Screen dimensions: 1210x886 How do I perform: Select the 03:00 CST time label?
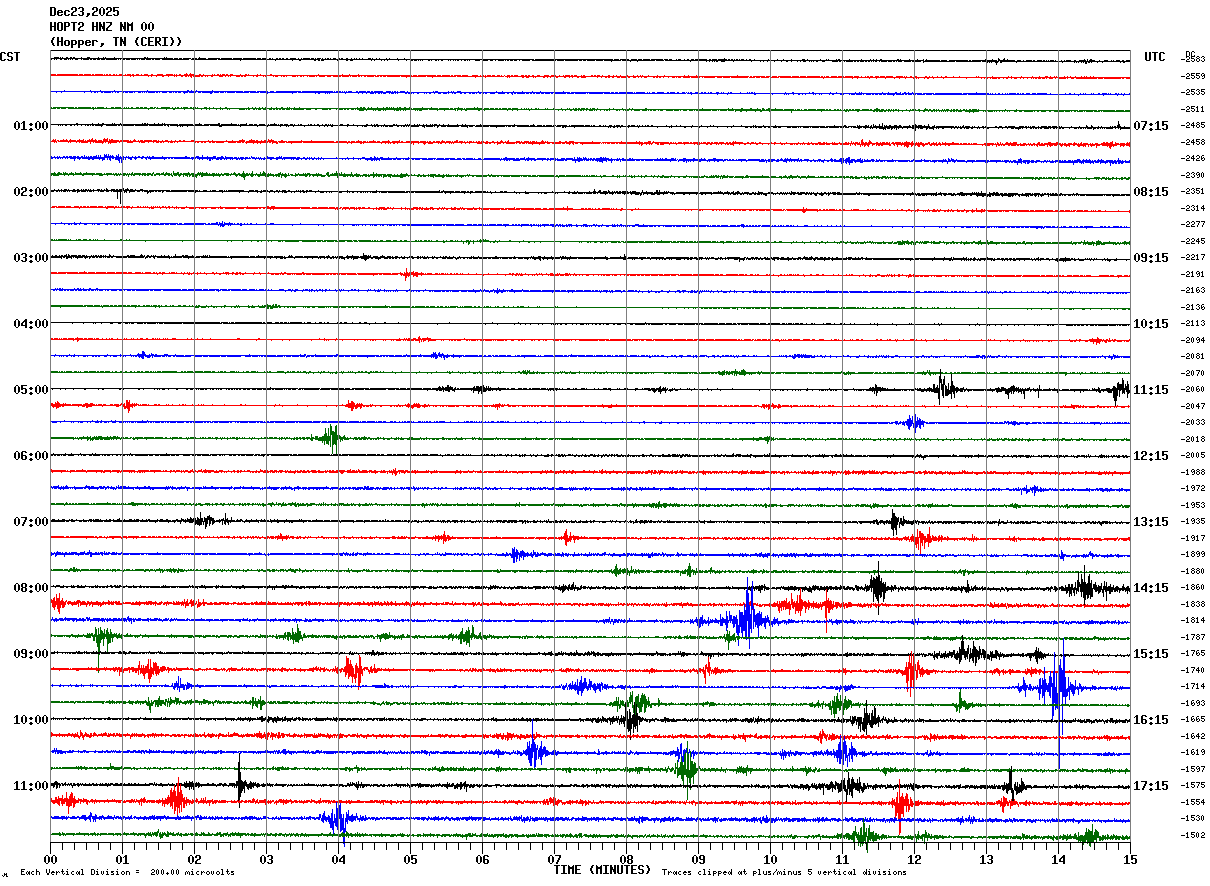31,258
